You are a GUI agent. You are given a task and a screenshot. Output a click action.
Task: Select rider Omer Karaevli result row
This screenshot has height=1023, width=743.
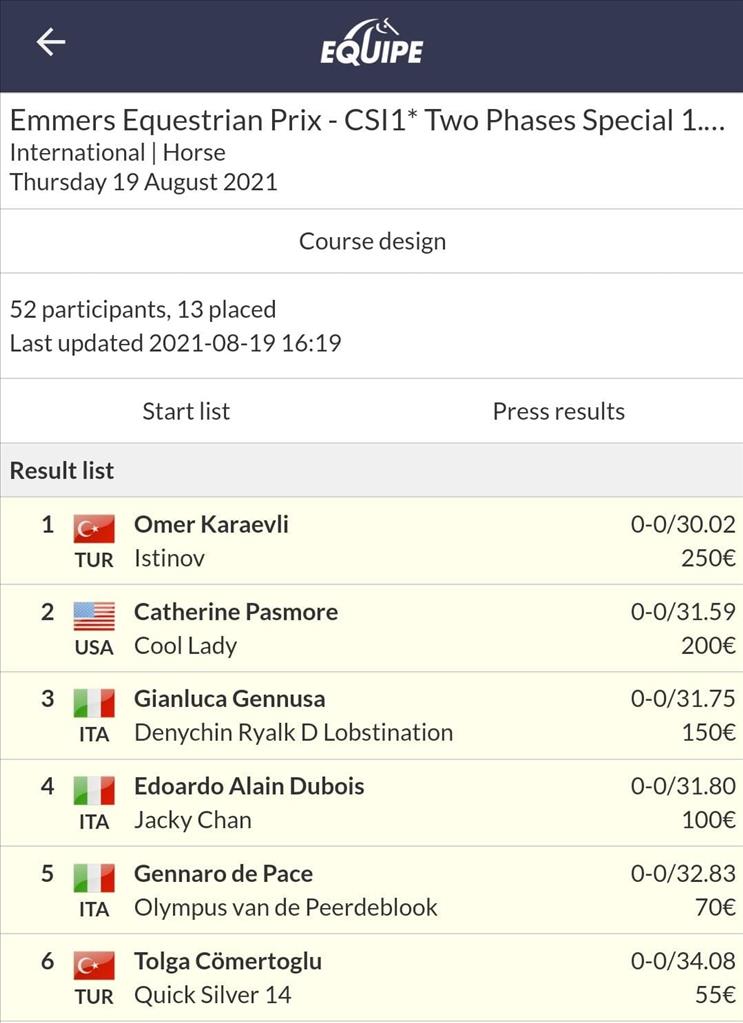[x=372, y=541]
